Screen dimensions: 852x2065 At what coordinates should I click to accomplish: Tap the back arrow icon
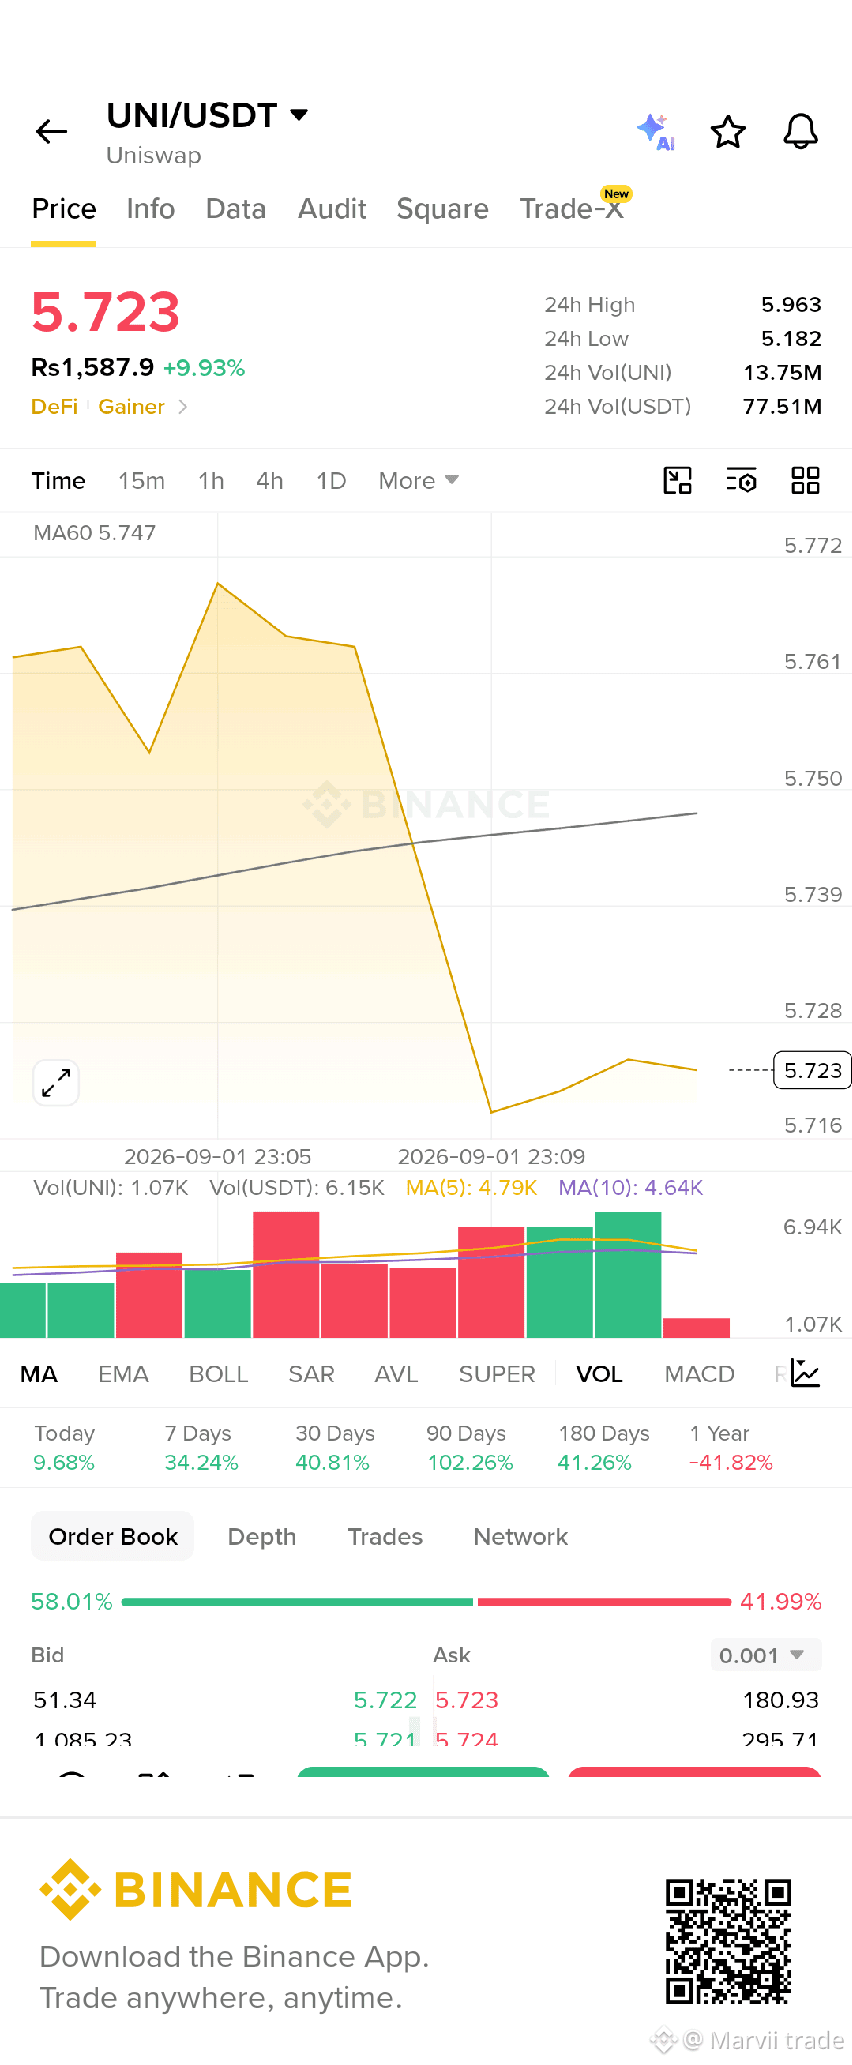(x=51, y=131)
